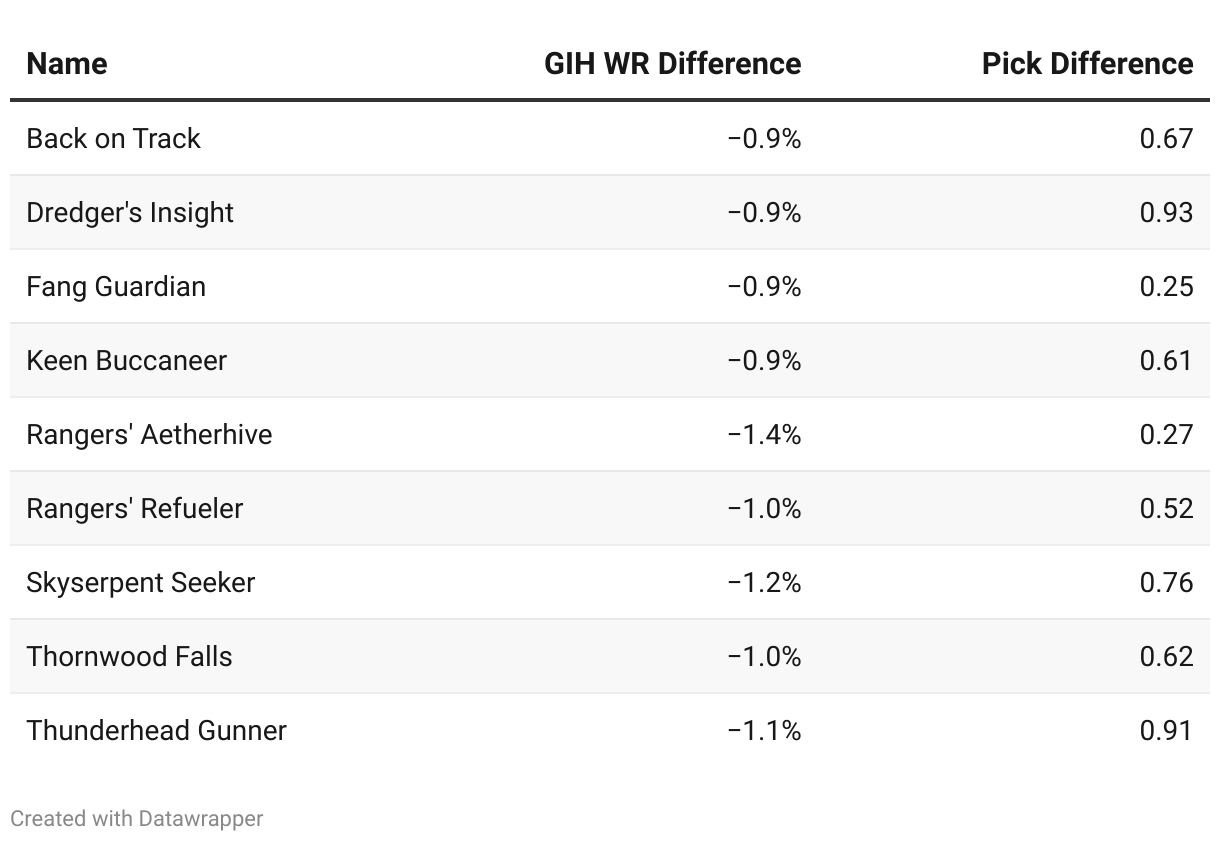
Task: Click the −1.4% value for Rangers' Aetherhive
Action: [x=764, y=434]
